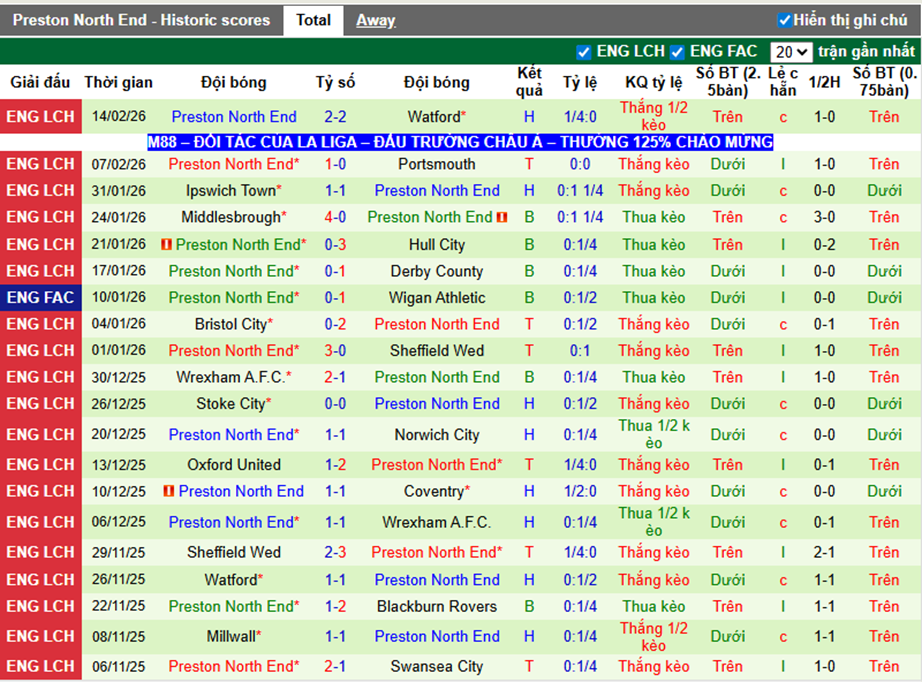Screen dimensions: 922x682
Task: Open the Swansea City team link
Action: click(437, 666)
